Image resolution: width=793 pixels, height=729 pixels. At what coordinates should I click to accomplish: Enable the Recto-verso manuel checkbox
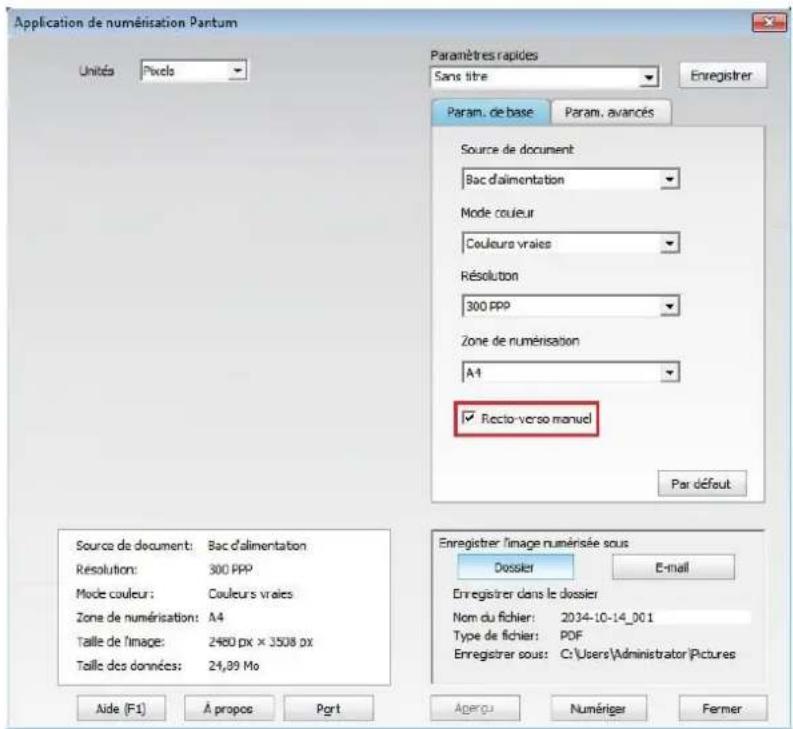[469, 418]
